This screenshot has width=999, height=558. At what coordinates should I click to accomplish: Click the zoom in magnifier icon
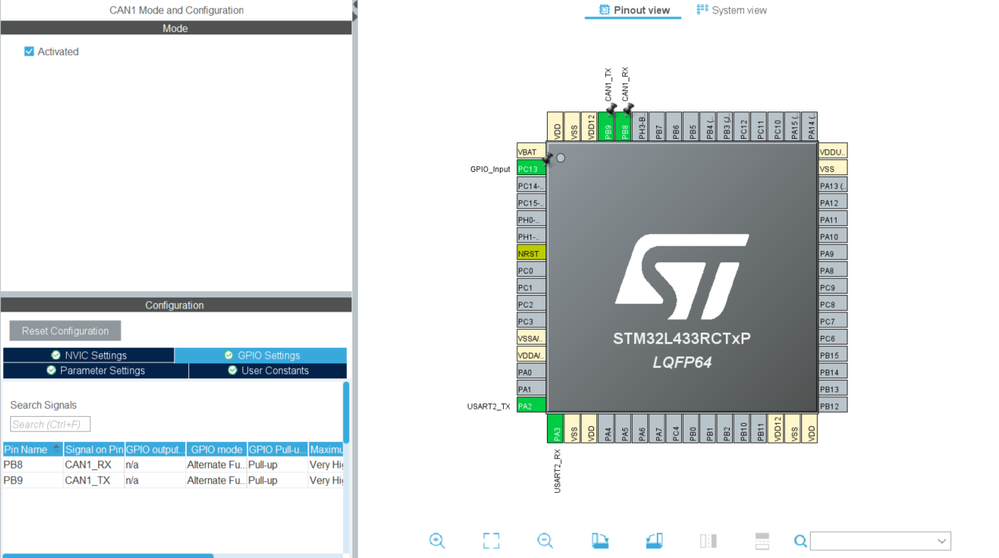pos(437,541)
